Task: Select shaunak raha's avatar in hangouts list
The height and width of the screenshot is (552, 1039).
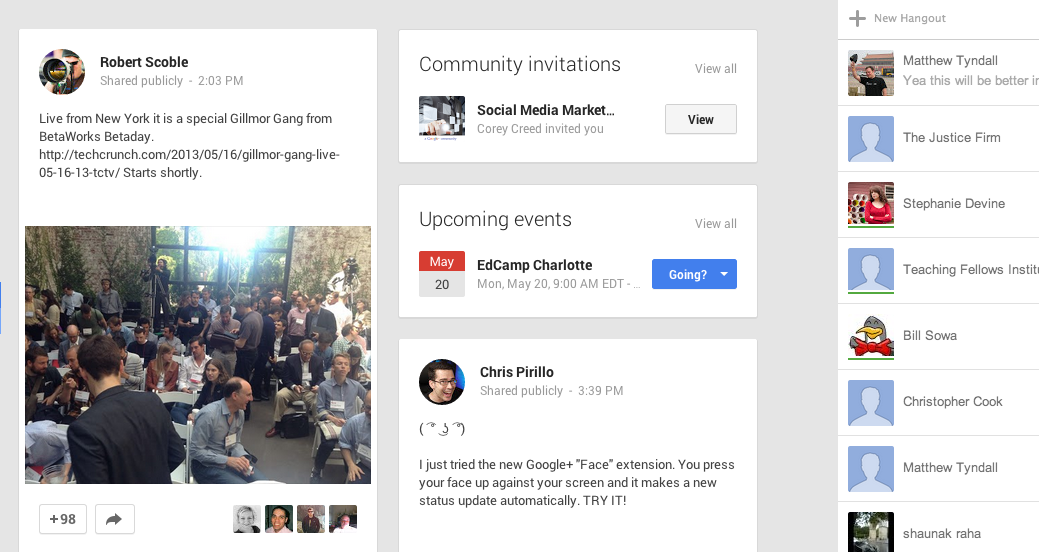Action: click(x=870, y=532)
